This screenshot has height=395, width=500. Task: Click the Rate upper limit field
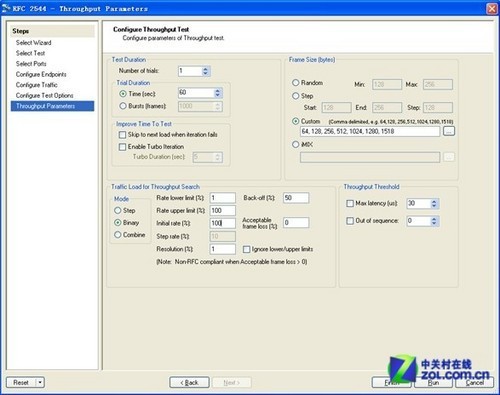tap(222, 211)
